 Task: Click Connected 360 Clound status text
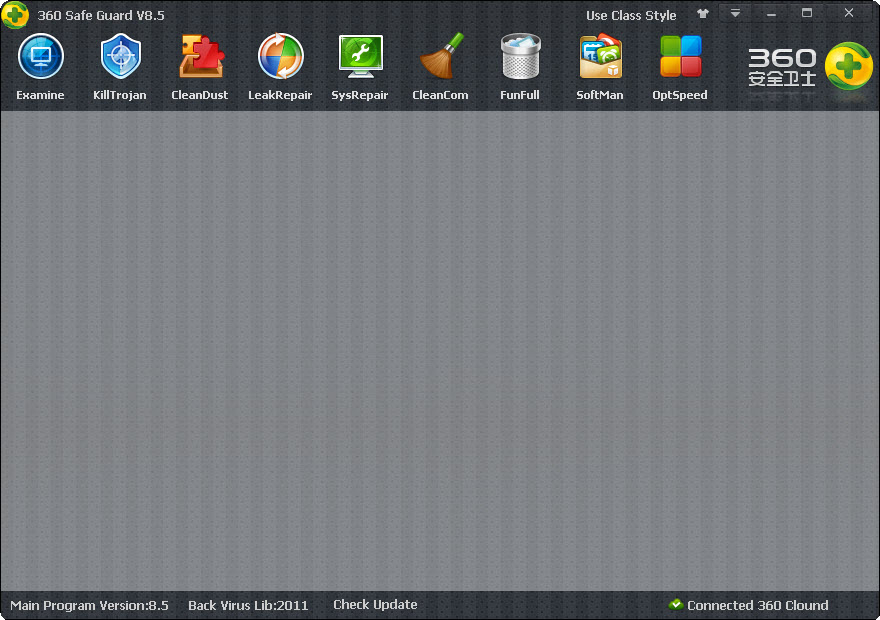tap(758, 605)
